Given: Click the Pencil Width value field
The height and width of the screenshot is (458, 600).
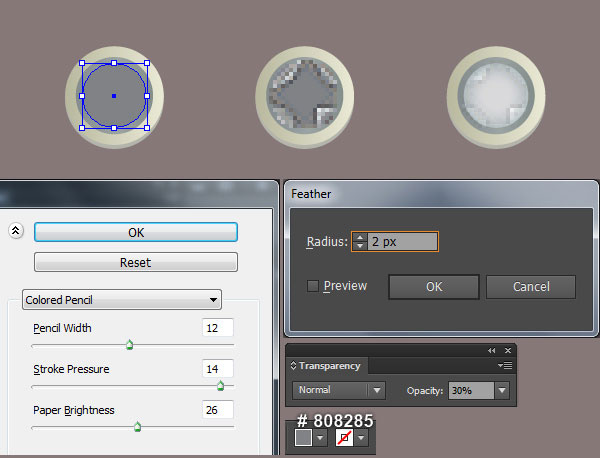Looking at the screenshot, I should pyautogui.click(x=217, y=328).
